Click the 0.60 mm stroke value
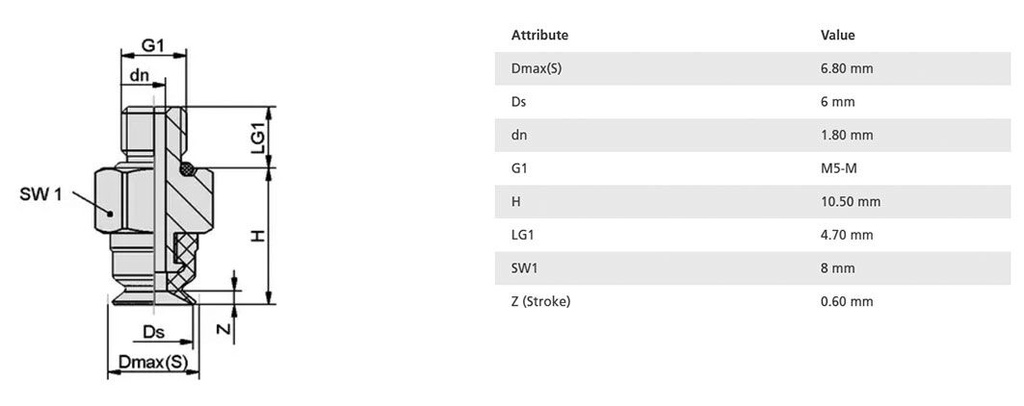 coord(846,301)
